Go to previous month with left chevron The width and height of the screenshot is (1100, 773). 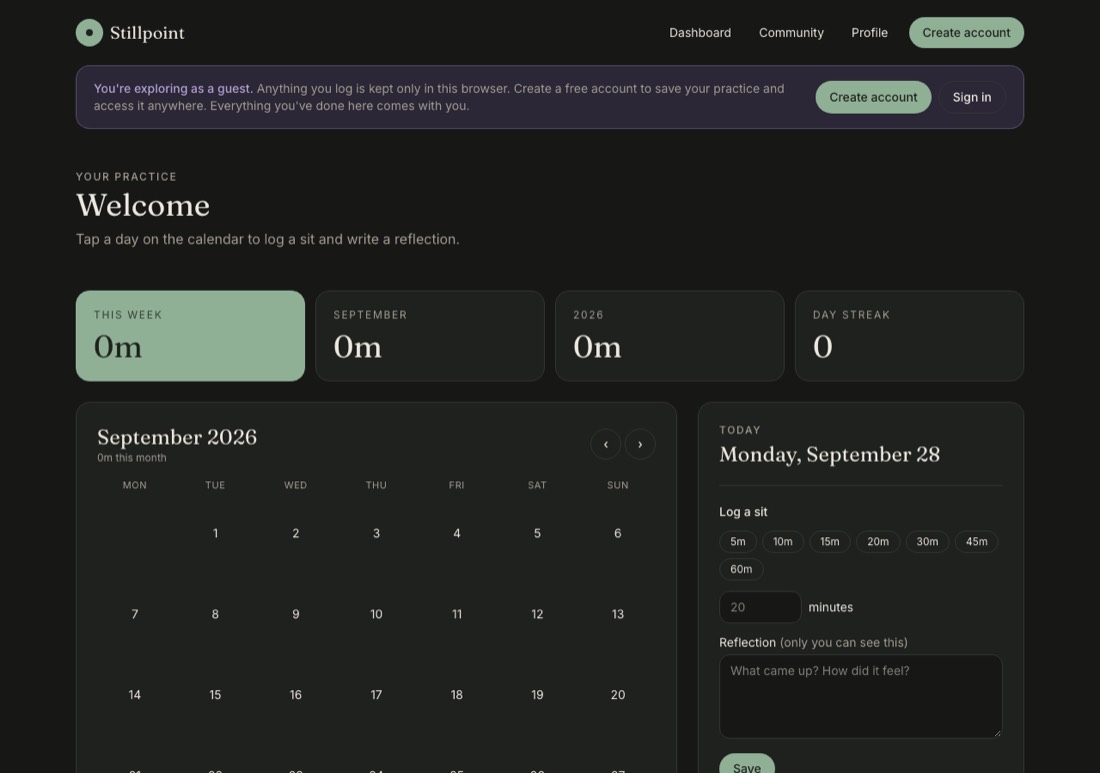coord(605,444)
